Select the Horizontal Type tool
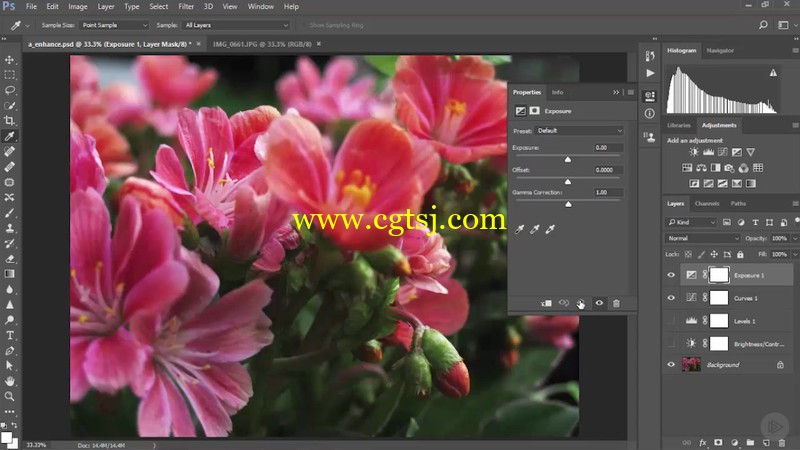Viewport: 800px width, 450px height. 9,335
